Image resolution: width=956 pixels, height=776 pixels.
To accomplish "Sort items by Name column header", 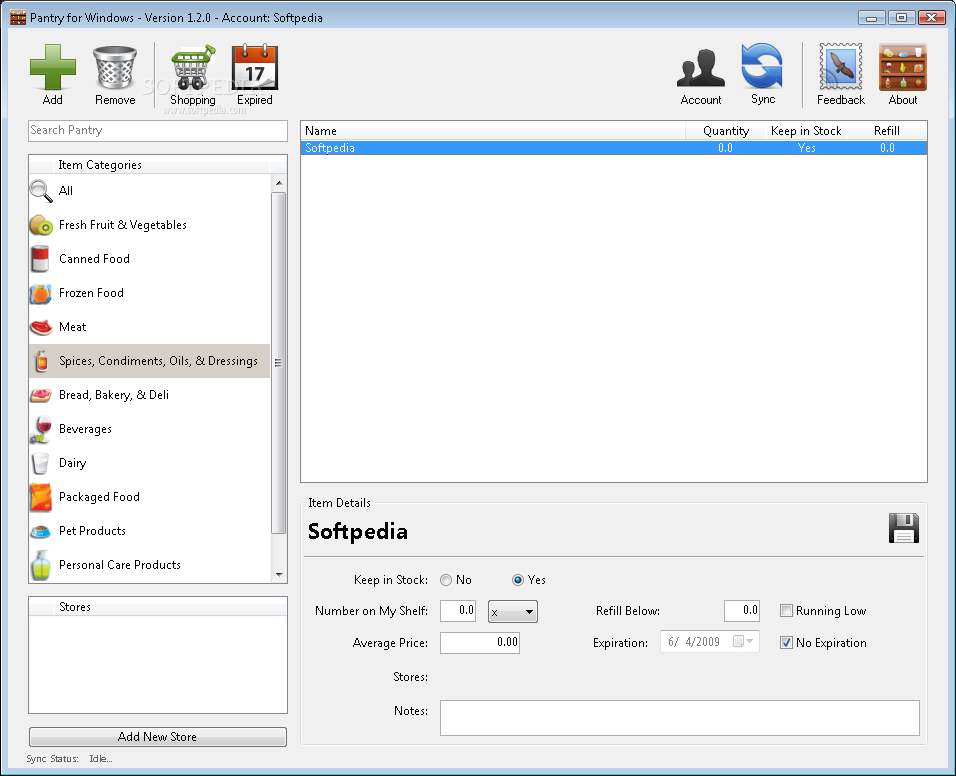I will [493, 130].
